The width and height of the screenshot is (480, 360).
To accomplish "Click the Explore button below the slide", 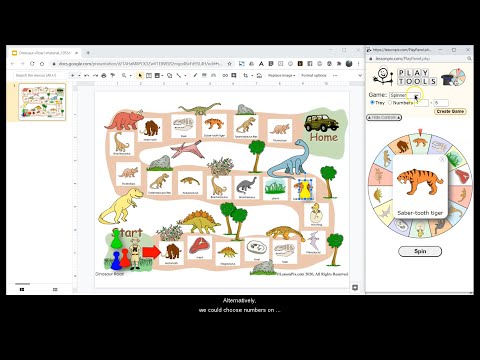I will pyautogui.click(x=355, y=287).
